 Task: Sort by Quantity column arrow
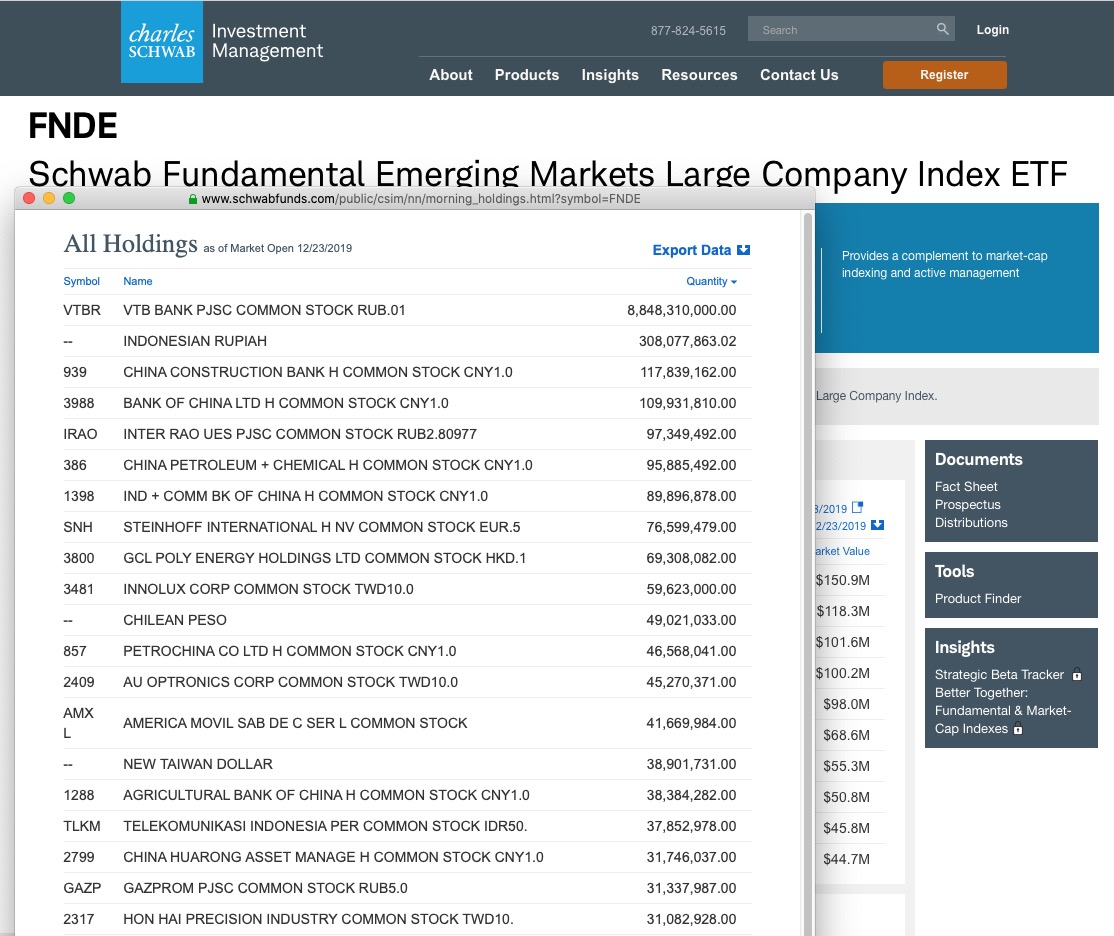coord(734,282)
